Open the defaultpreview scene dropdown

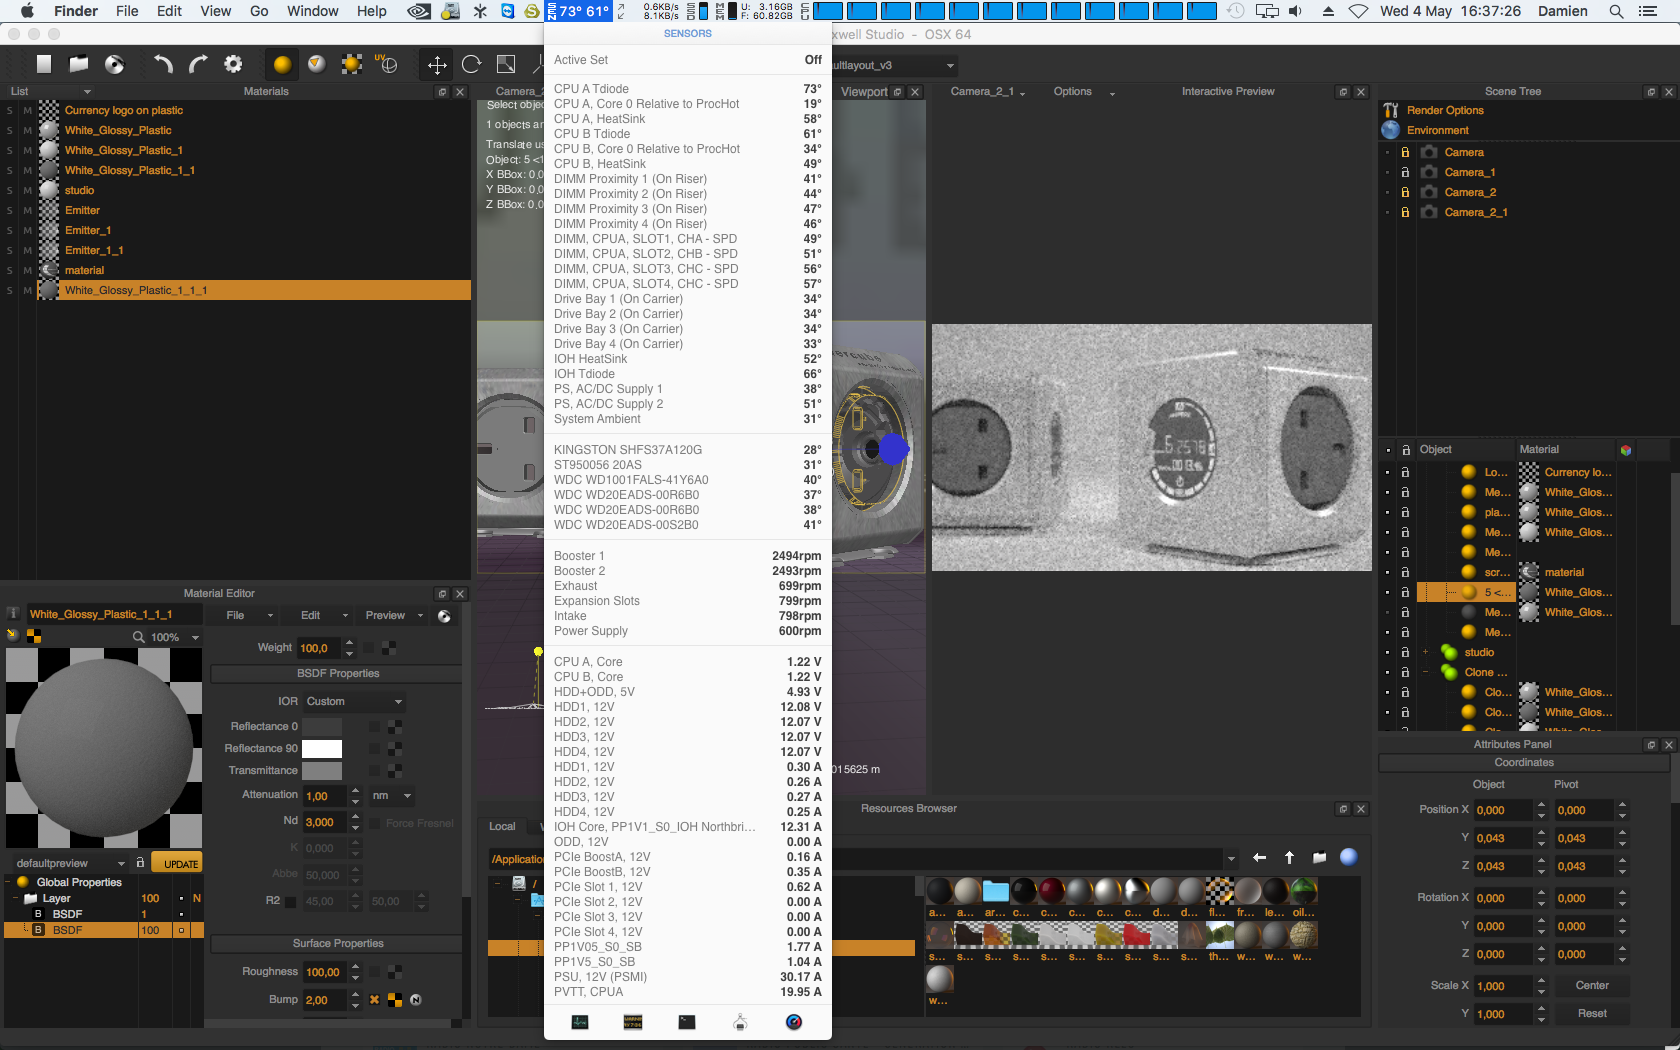pyautogui.click(x=70, y=863)
